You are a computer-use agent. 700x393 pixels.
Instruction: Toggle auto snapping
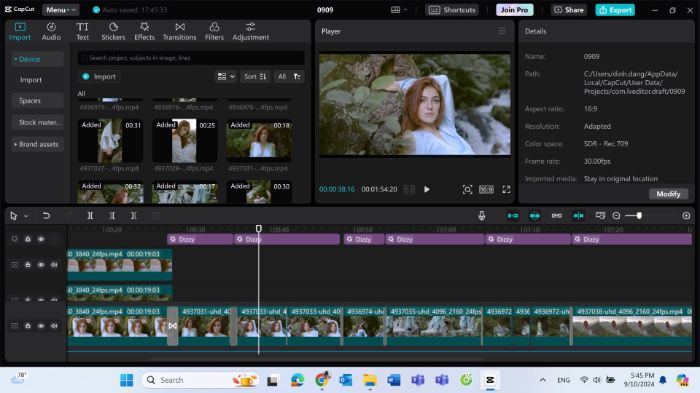tap(534, 216)
